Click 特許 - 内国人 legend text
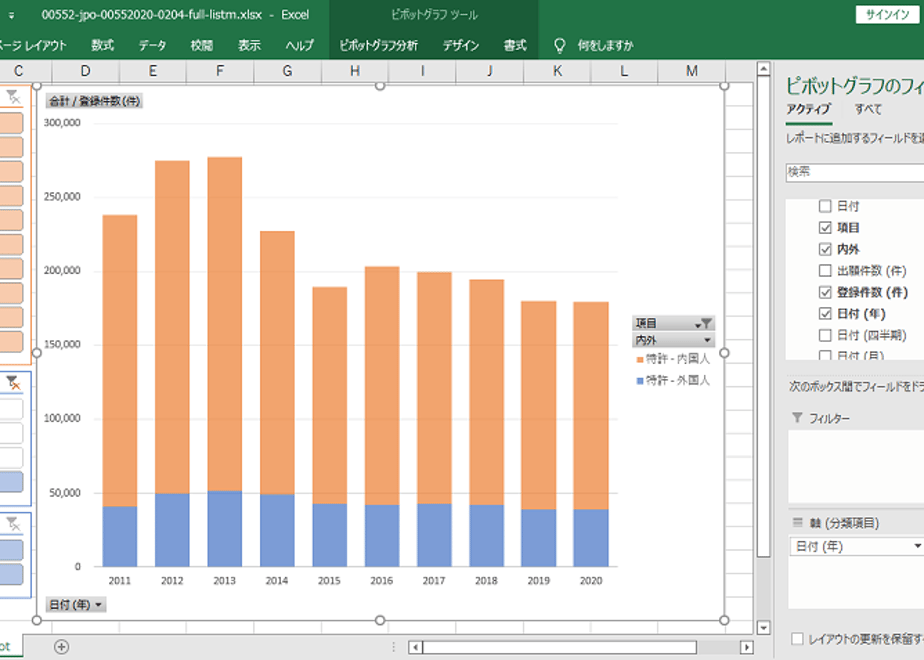The image size is (924, 660). pos(678,359)
